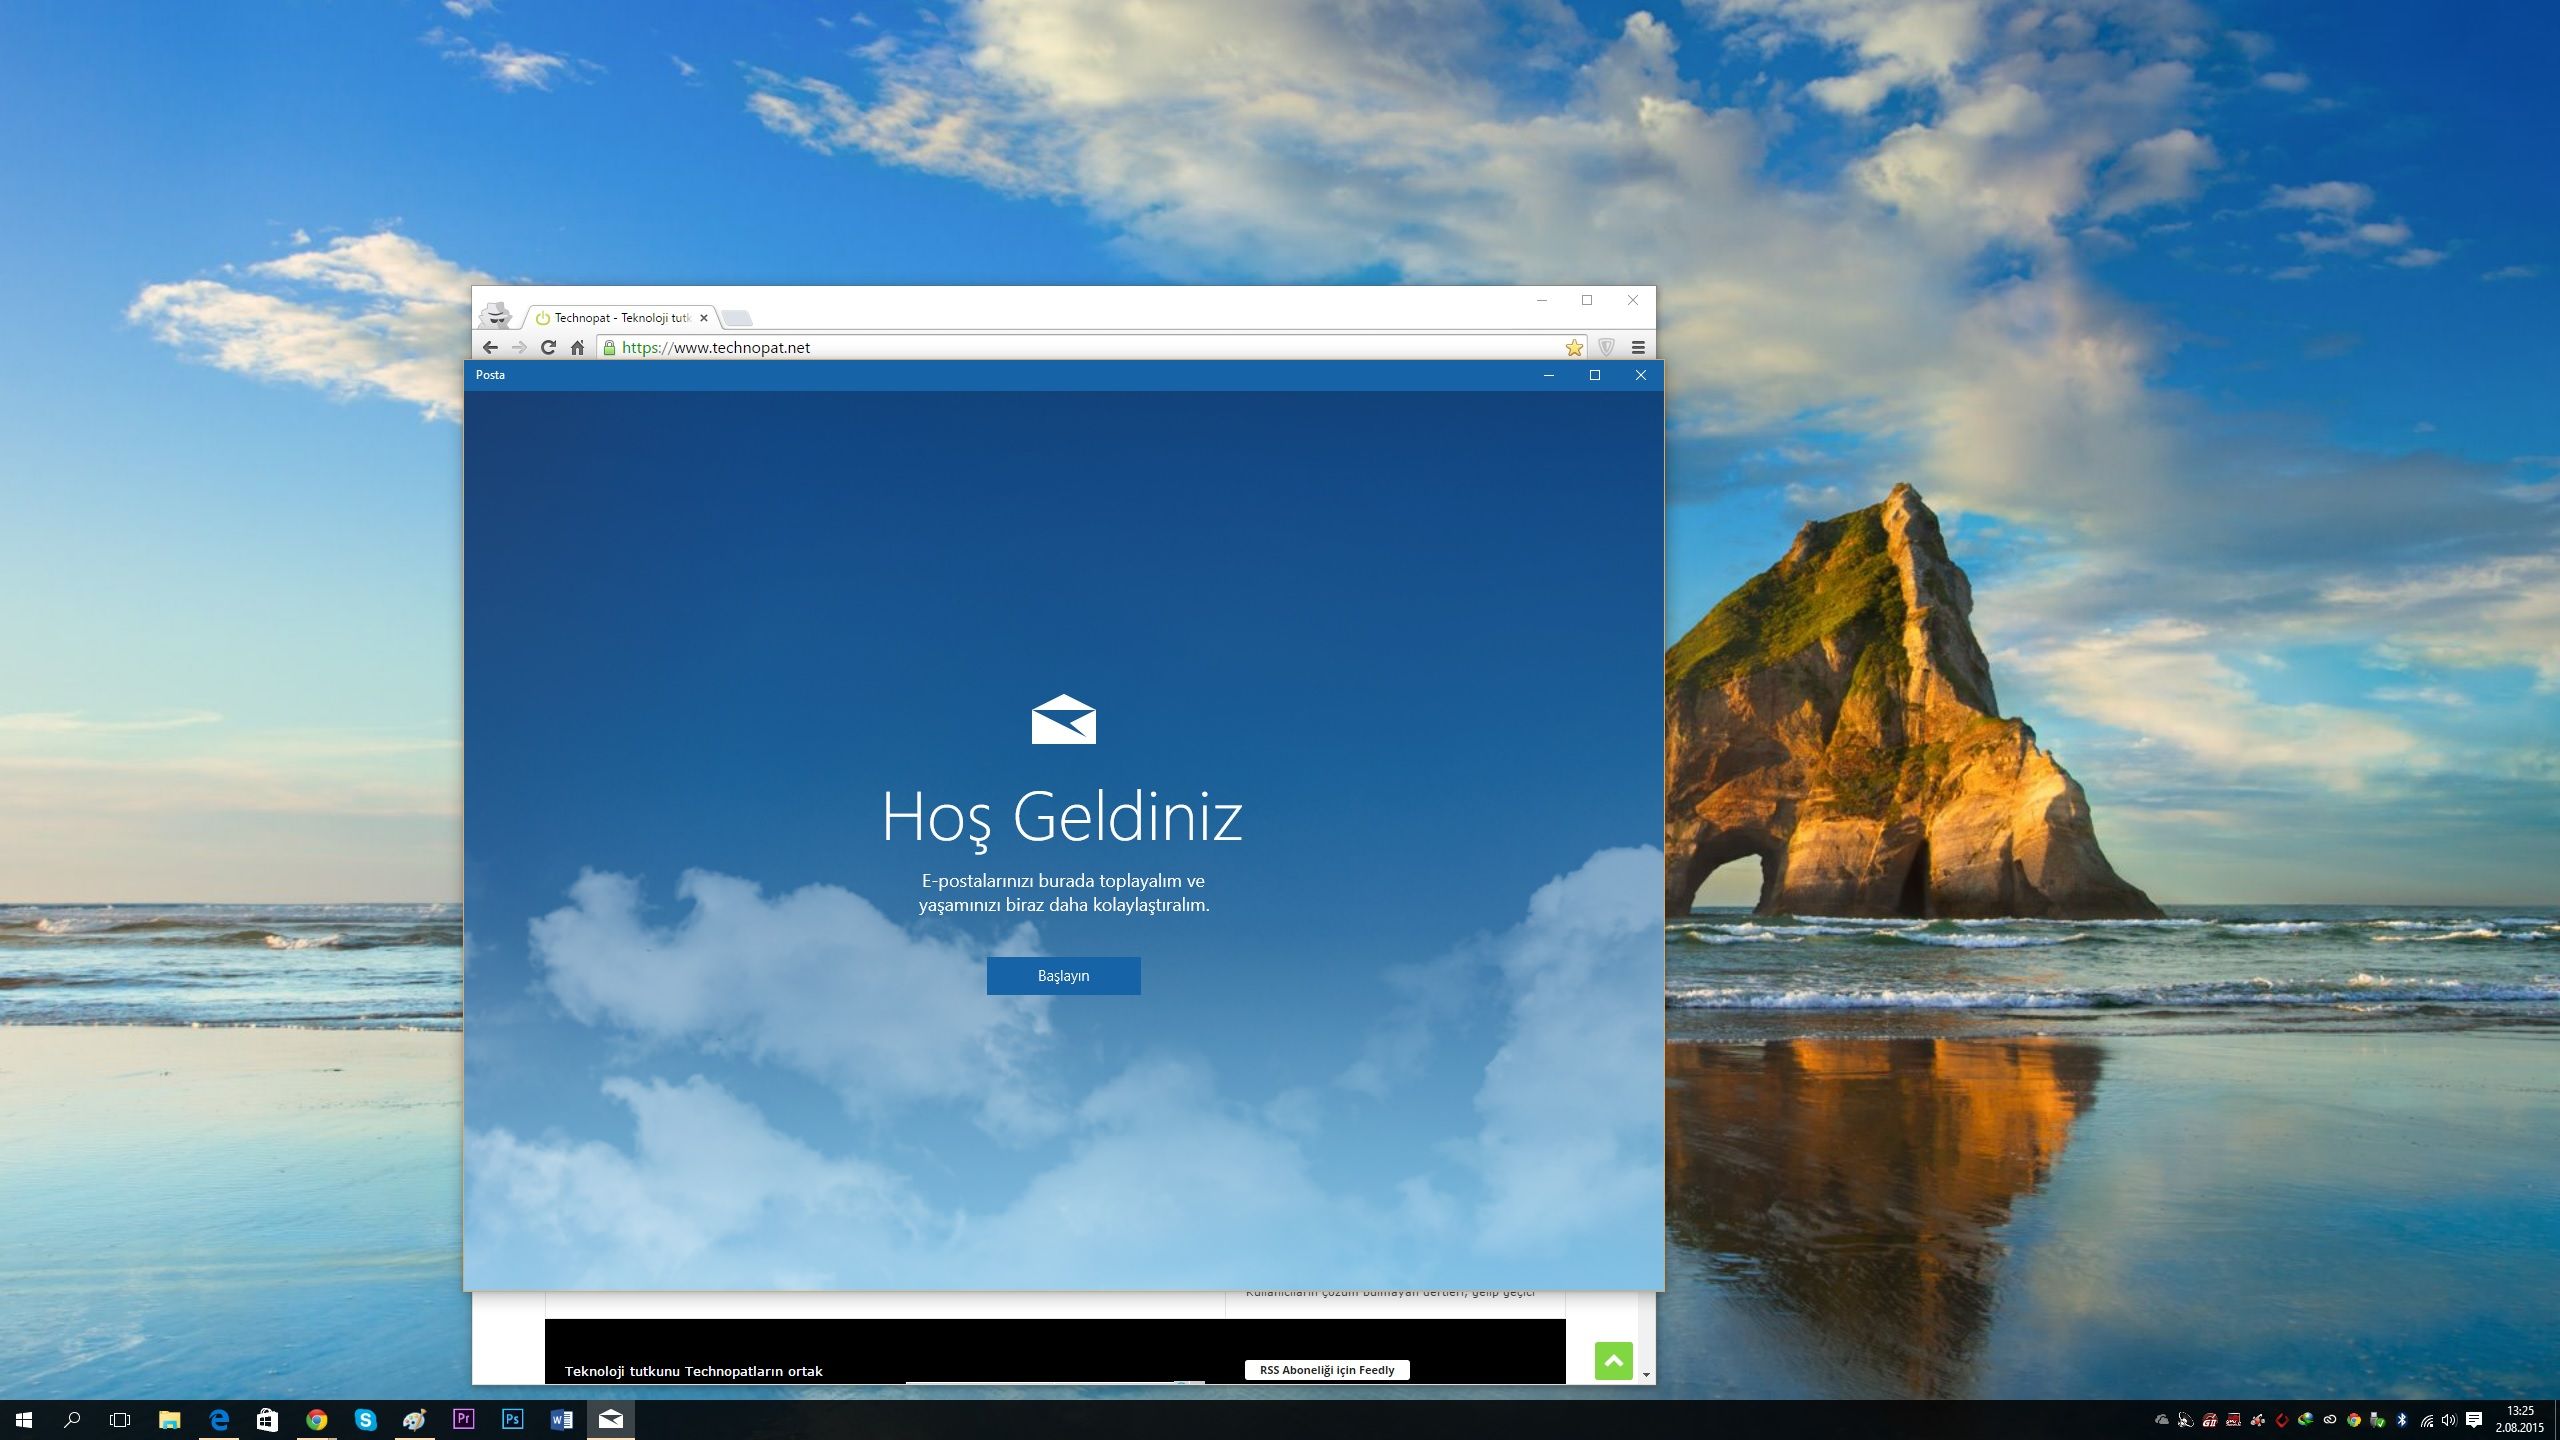
Task: Open Microsoft Edge from the taskbar
Action: tap(219, 1419)
